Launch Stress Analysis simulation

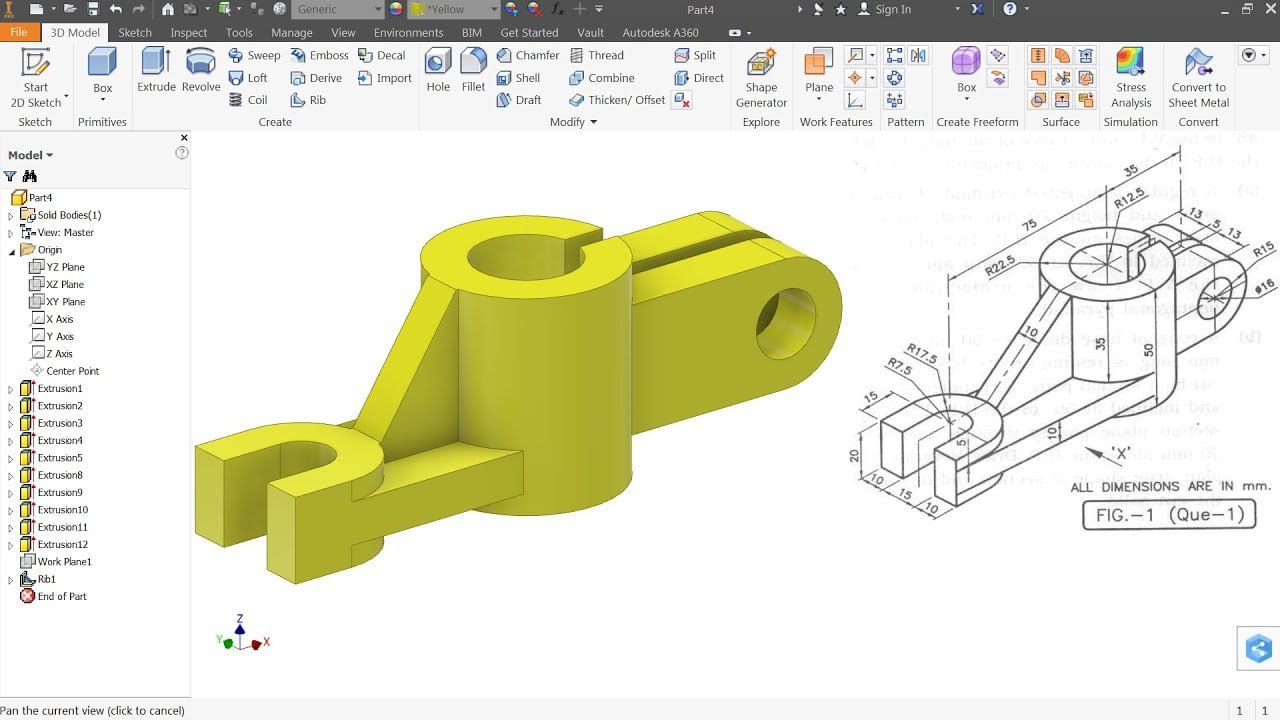pyautogui.click(x=1130, y=78)
